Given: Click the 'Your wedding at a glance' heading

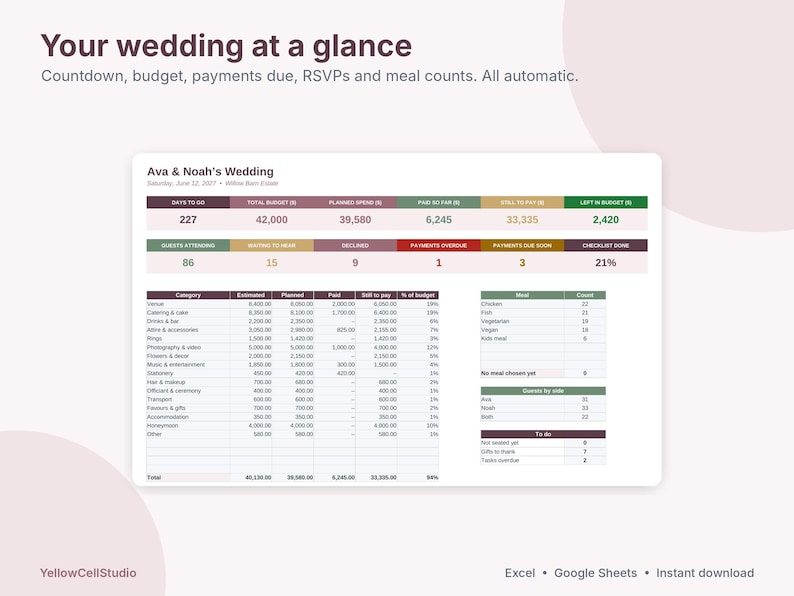Looking at the screenshot, I should [226, 46].
